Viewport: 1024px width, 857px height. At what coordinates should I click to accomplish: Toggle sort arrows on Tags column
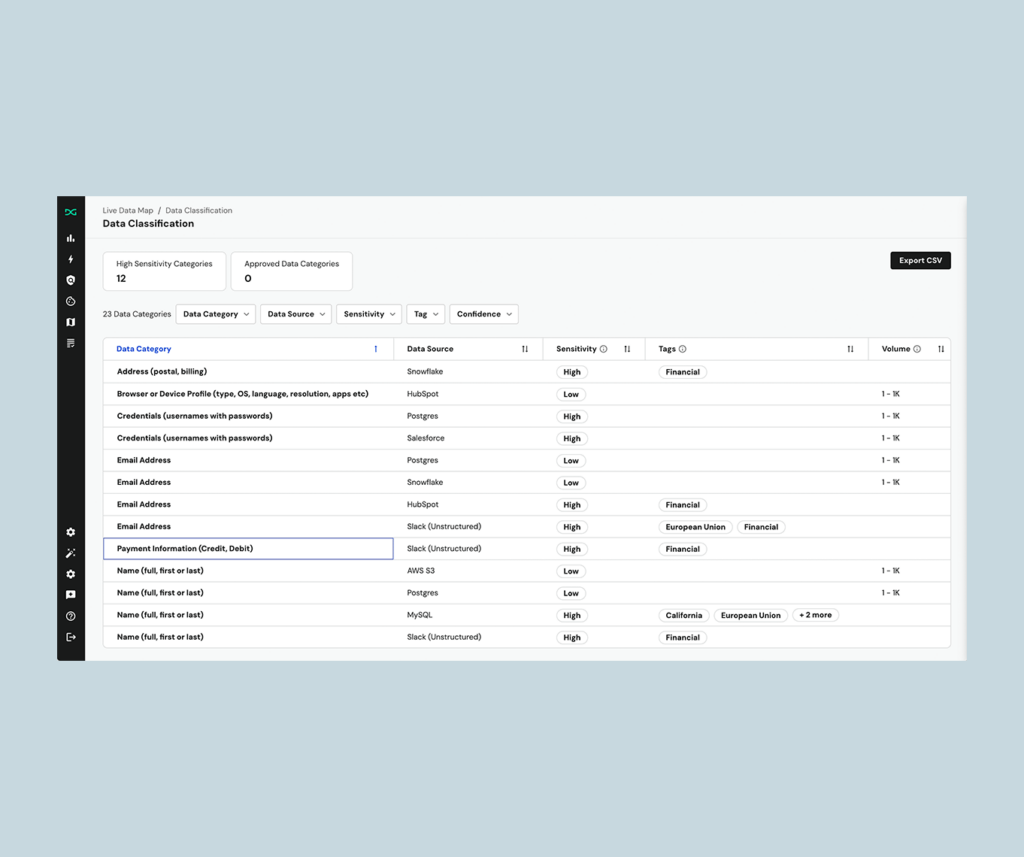850,349
